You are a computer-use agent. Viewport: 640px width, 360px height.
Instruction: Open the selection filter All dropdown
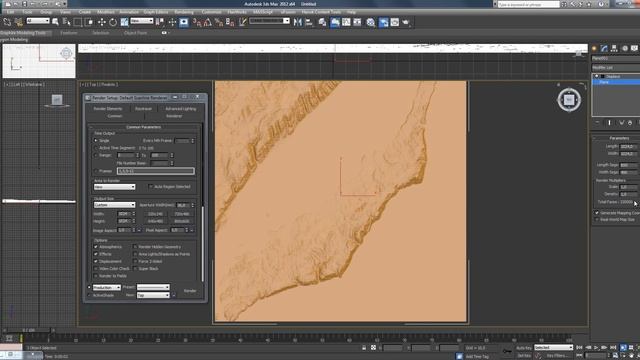click(38, 21)
